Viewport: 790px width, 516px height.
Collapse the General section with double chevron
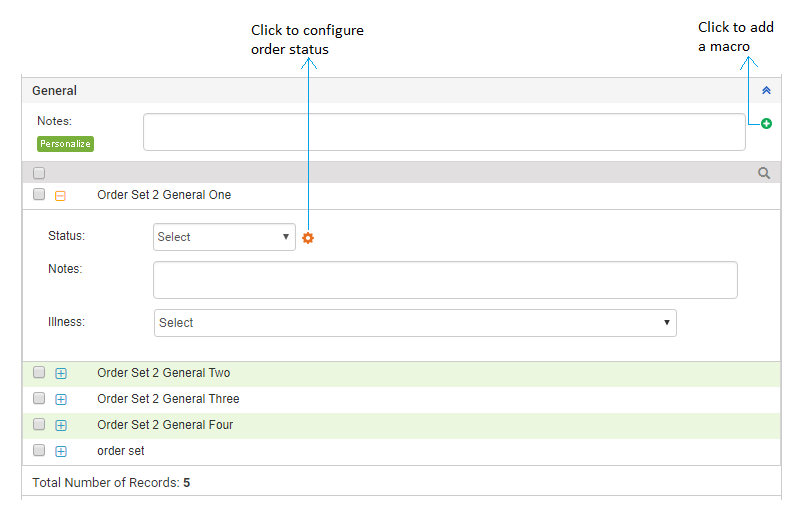766,90
